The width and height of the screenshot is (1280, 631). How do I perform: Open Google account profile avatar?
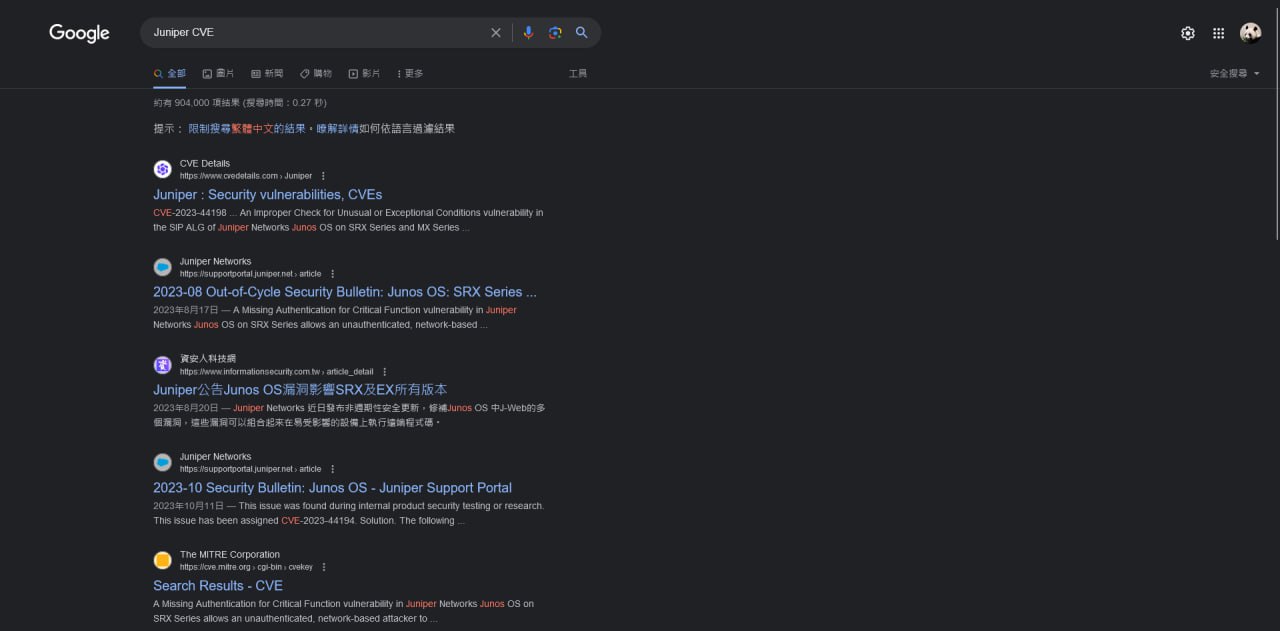point(1251,33)
